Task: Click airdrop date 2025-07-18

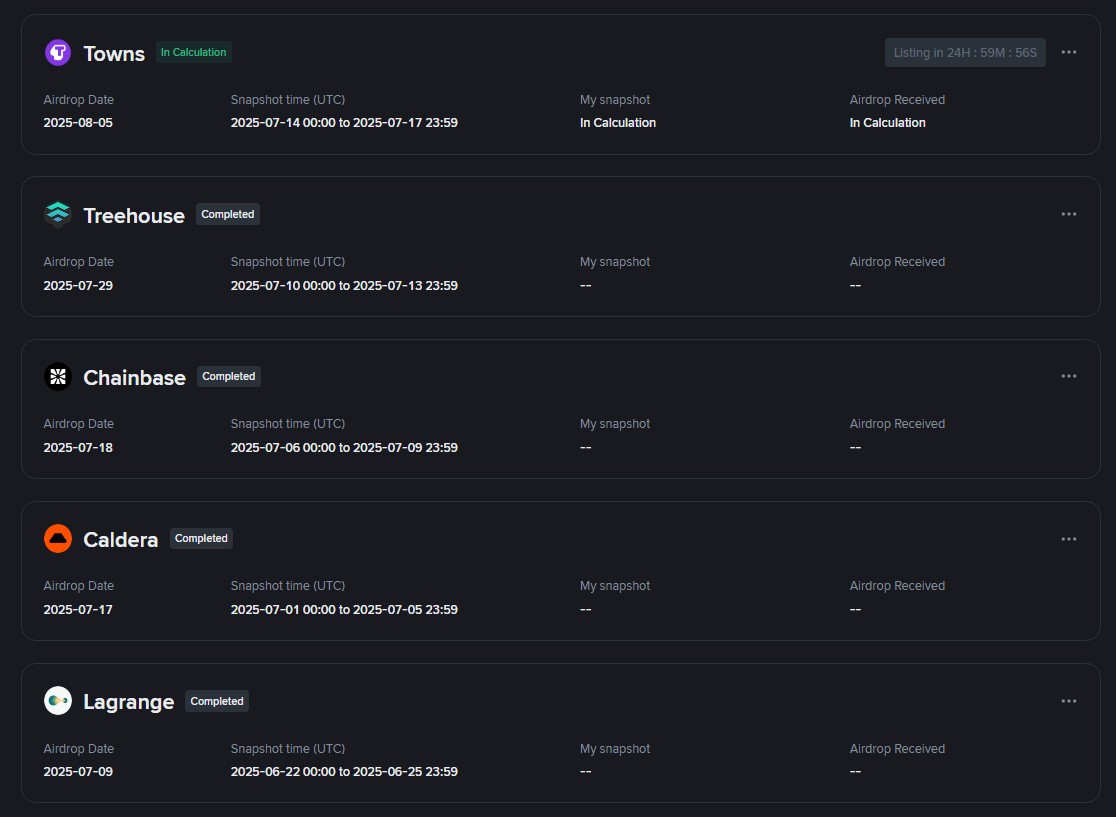Action: [78, 448]
